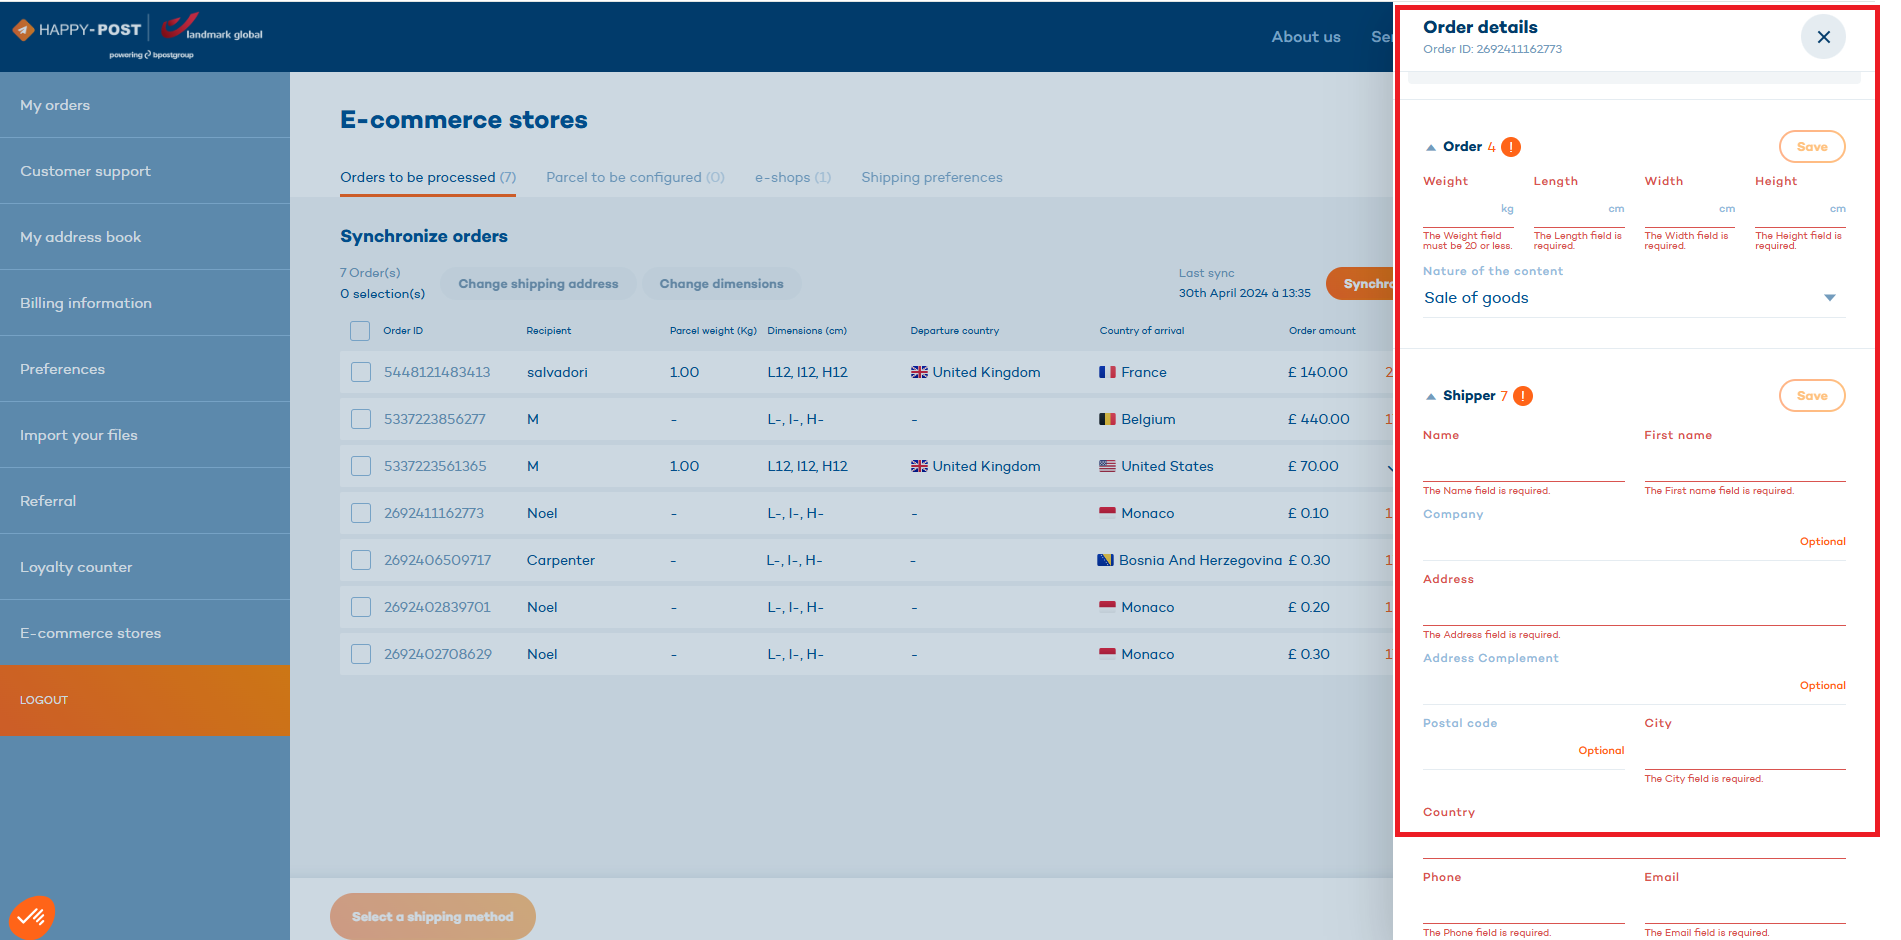The width and height of the screenshot is (1901, 940).
Task: Toggle the select-all orders checkbox
Action: [360, 331]
